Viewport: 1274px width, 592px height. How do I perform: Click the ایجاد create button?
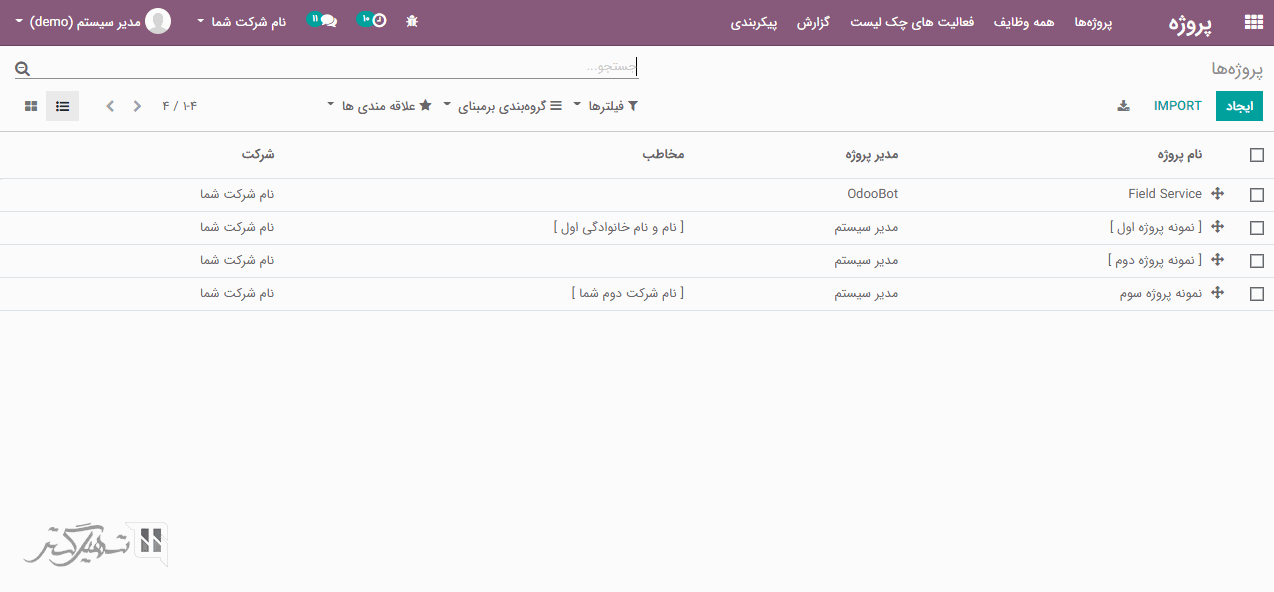coord(1239,106)
